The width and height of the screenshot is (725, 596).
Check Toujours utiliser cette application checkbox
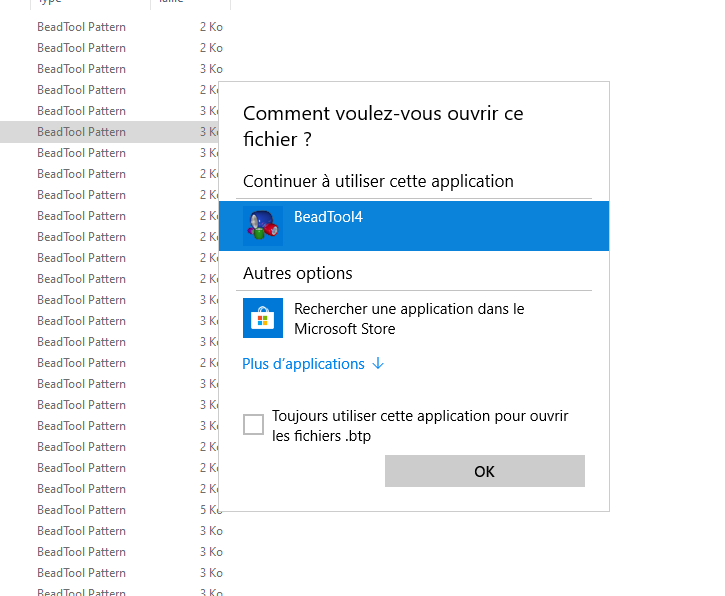pyautogui.click(x=253, y=424)
